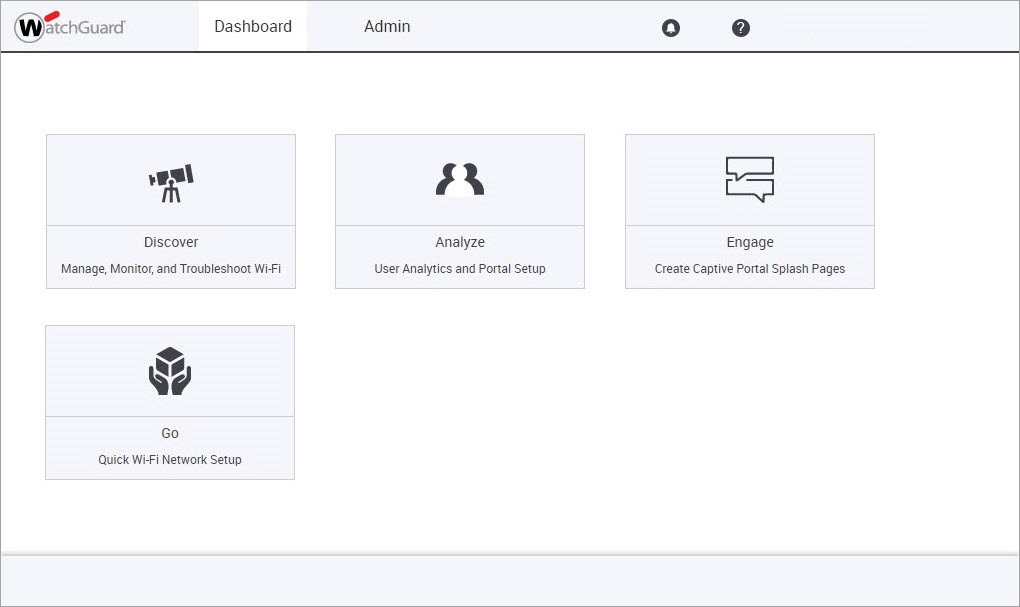
Task: Switch to the Dashboard tab
Action: [x=252, y=27]
